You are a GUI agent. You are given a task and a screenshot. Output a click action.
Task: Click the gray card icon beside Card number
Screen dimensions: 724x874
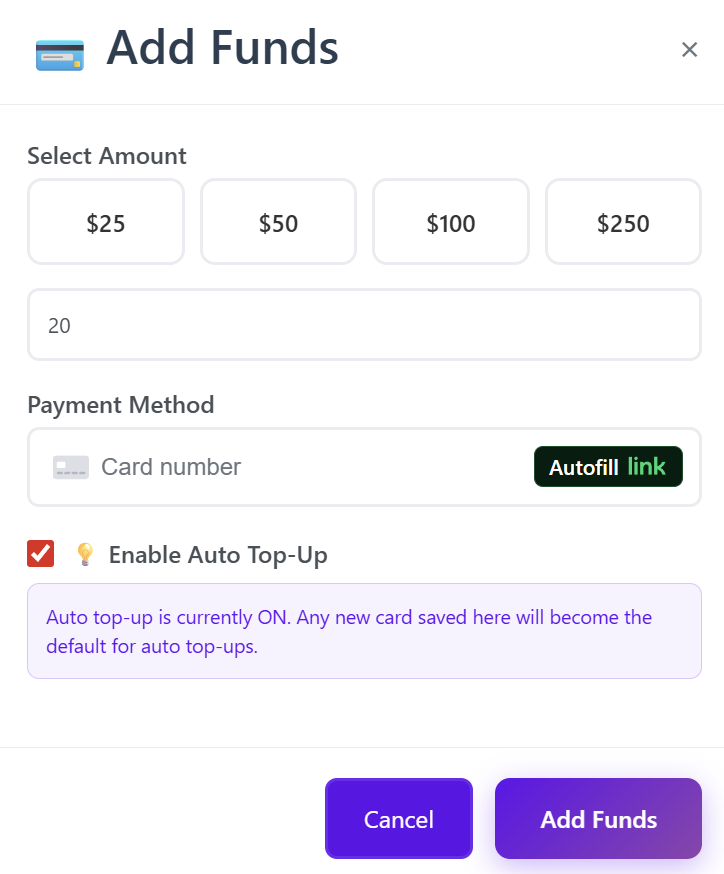(x=71, y=467)
